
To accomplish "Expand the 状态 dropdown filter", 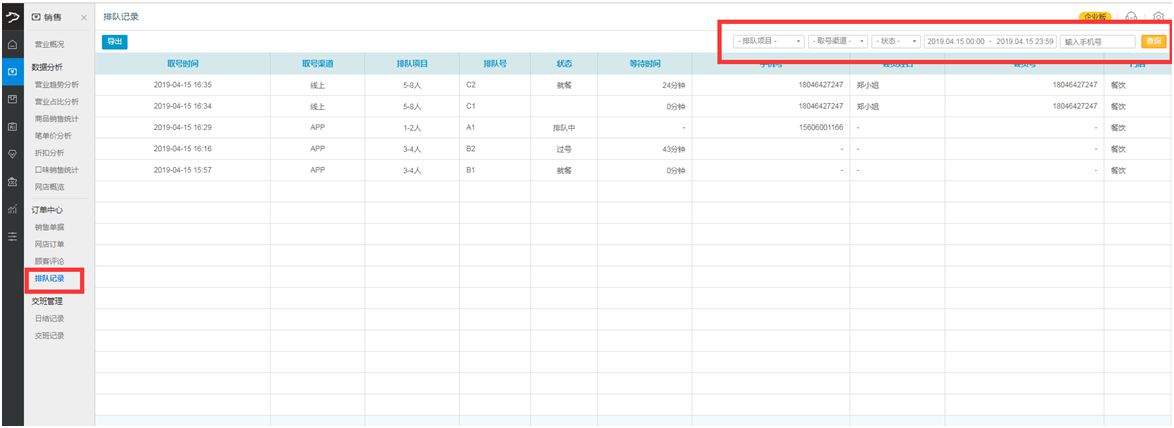I will pos(895,41).
